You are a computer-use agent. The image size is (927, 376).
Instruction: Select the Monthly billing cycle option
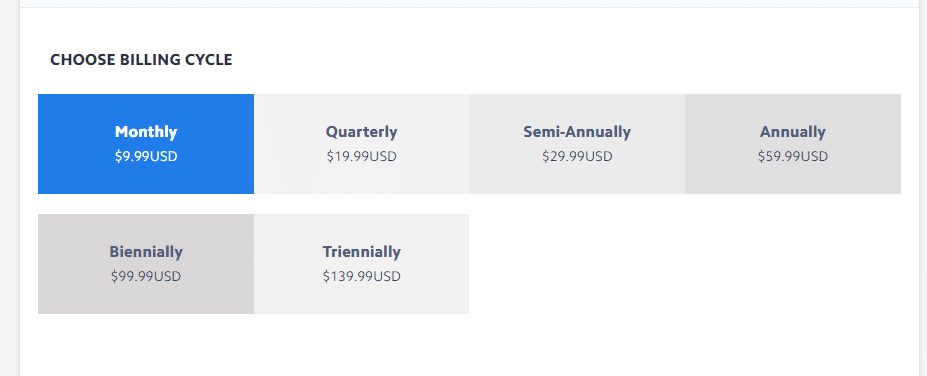coord(146,144)
